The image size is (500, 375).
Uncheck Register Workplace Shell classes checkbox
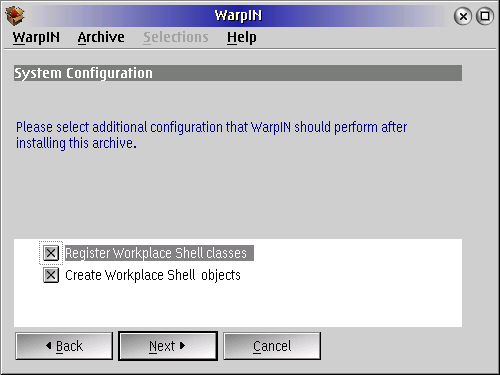click(51, 253)
